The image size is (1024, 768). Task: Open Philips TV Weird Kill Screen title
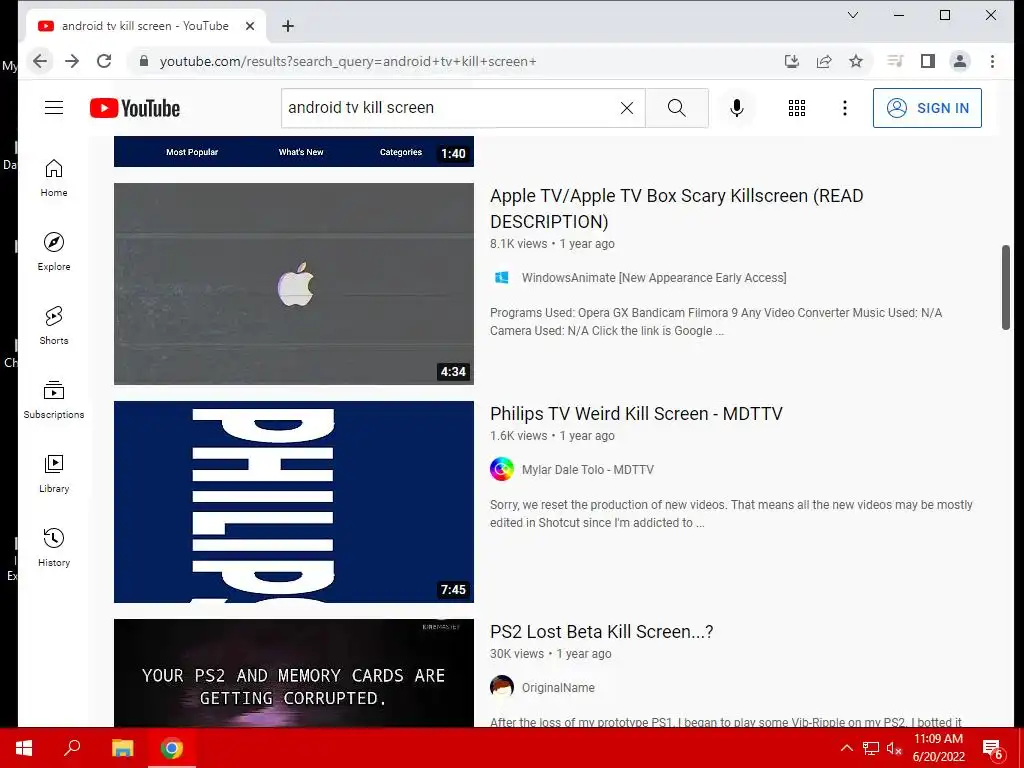[636, 413]
